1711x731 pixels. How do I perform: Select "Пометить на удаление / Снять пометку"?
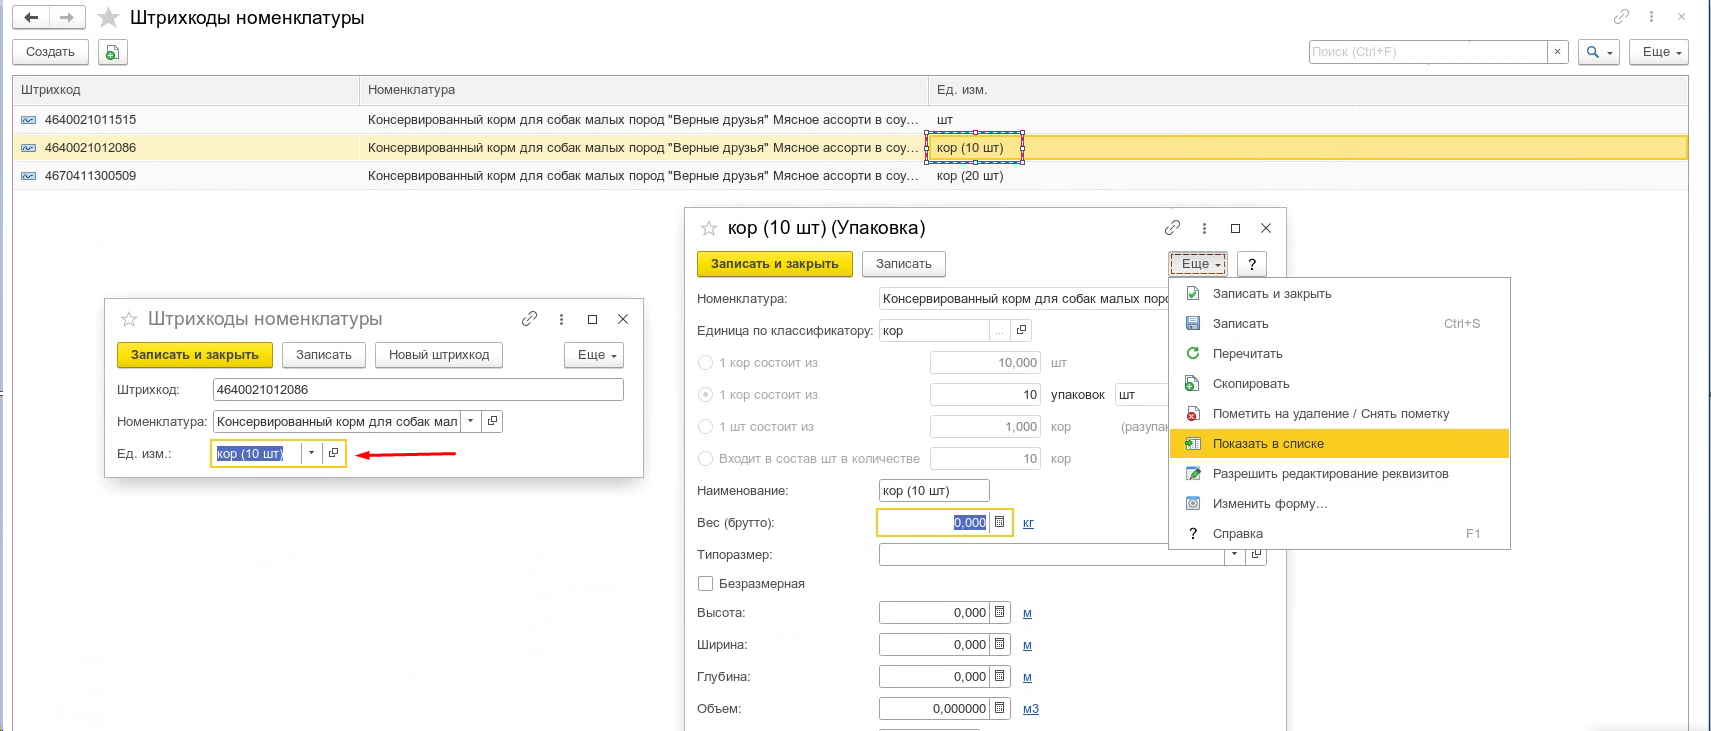click(1339, 414)
